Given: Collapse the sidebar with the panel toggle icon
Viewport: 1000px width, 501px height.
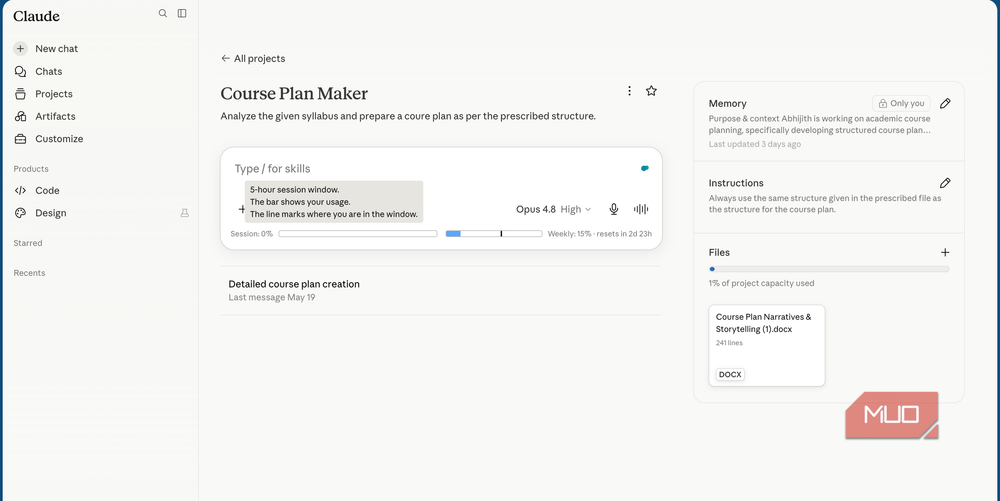Looking at the screenshot, I should [182, 13].
